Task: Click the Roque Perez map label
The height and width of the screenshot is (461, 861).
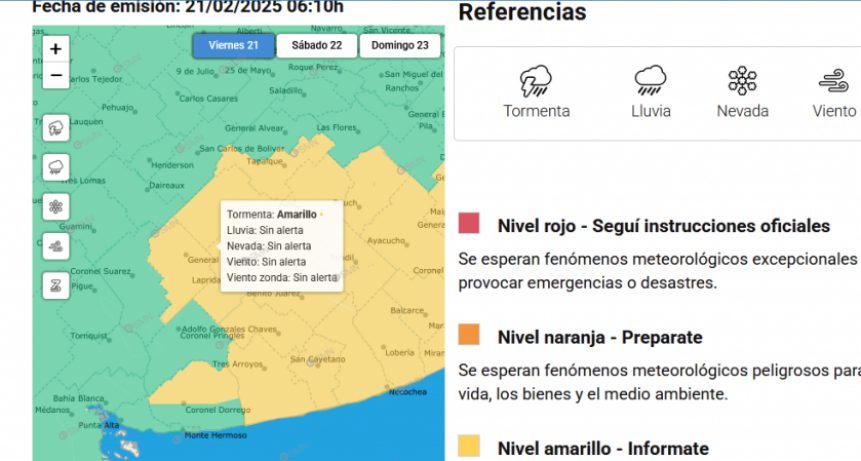Action: pyautogui.click(x=313, y=67)
